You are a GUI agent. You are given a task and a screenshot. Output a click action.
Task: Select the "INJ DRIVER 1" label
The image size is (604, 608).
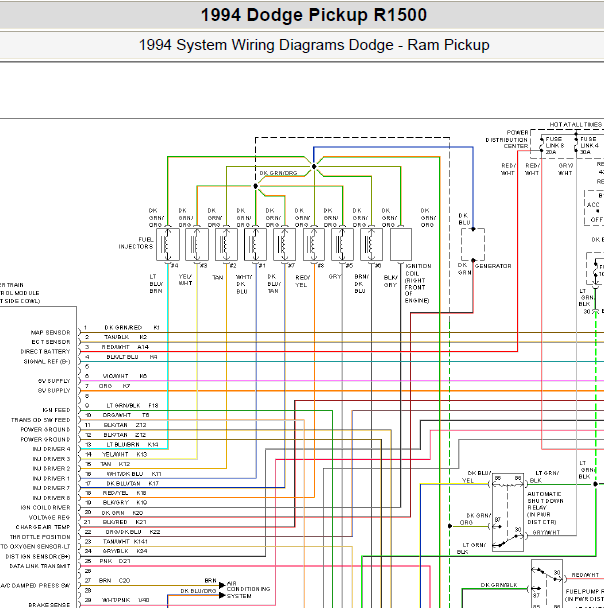click(52, 478)
